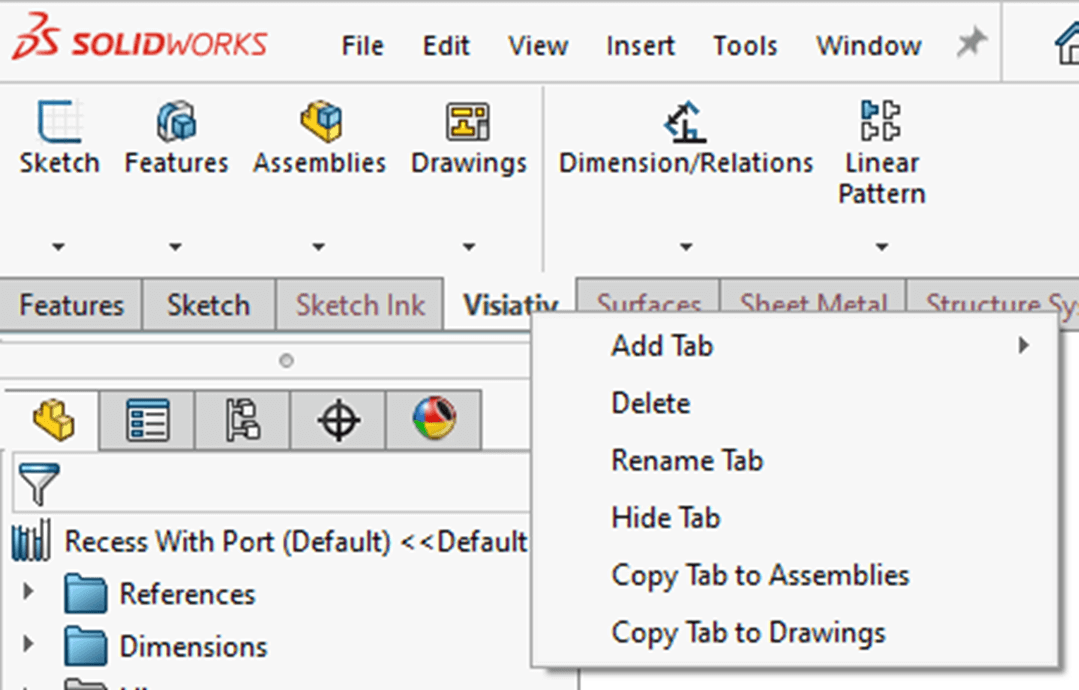Select Hide Tab in the menu
The image size is (1079, 690).
pos(665,517)
